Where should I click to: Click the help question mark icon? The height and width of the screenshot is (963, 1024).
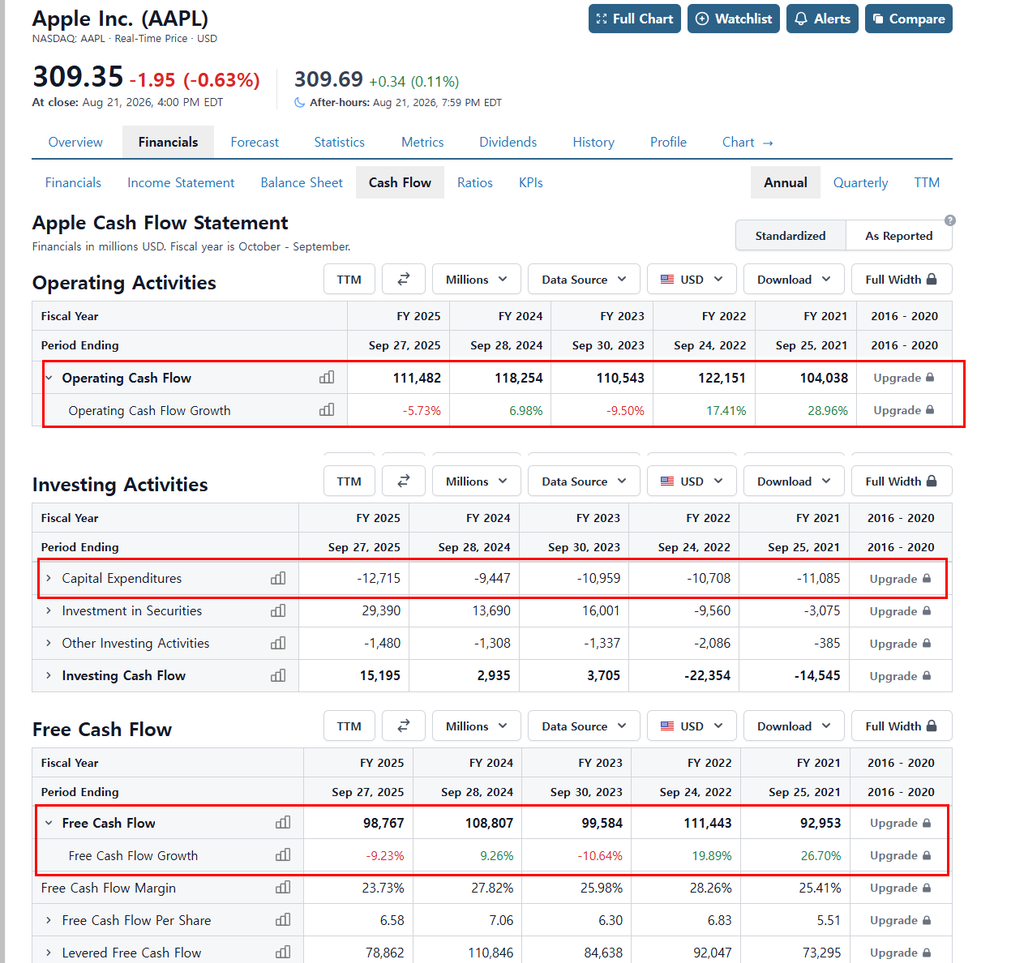tap(950, 221)
